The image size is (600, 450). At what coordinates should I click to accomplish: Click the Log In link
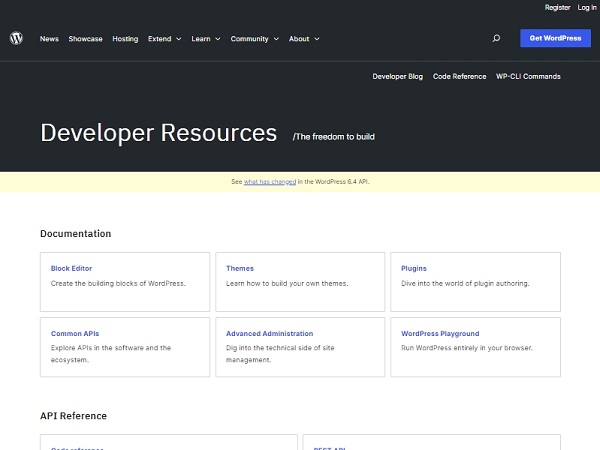click(587, 7)
